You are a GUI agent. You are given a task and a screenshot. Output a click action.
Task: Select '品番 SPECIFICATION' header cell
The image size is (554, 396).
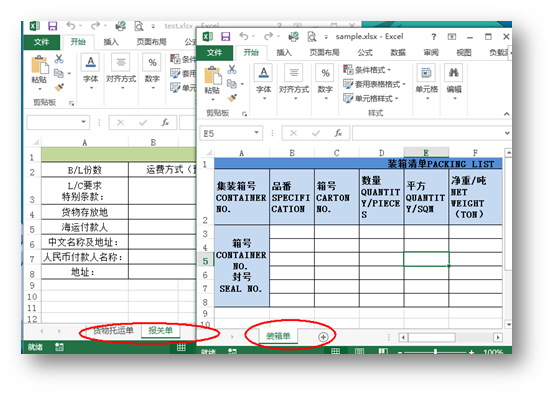coord(291,197)
